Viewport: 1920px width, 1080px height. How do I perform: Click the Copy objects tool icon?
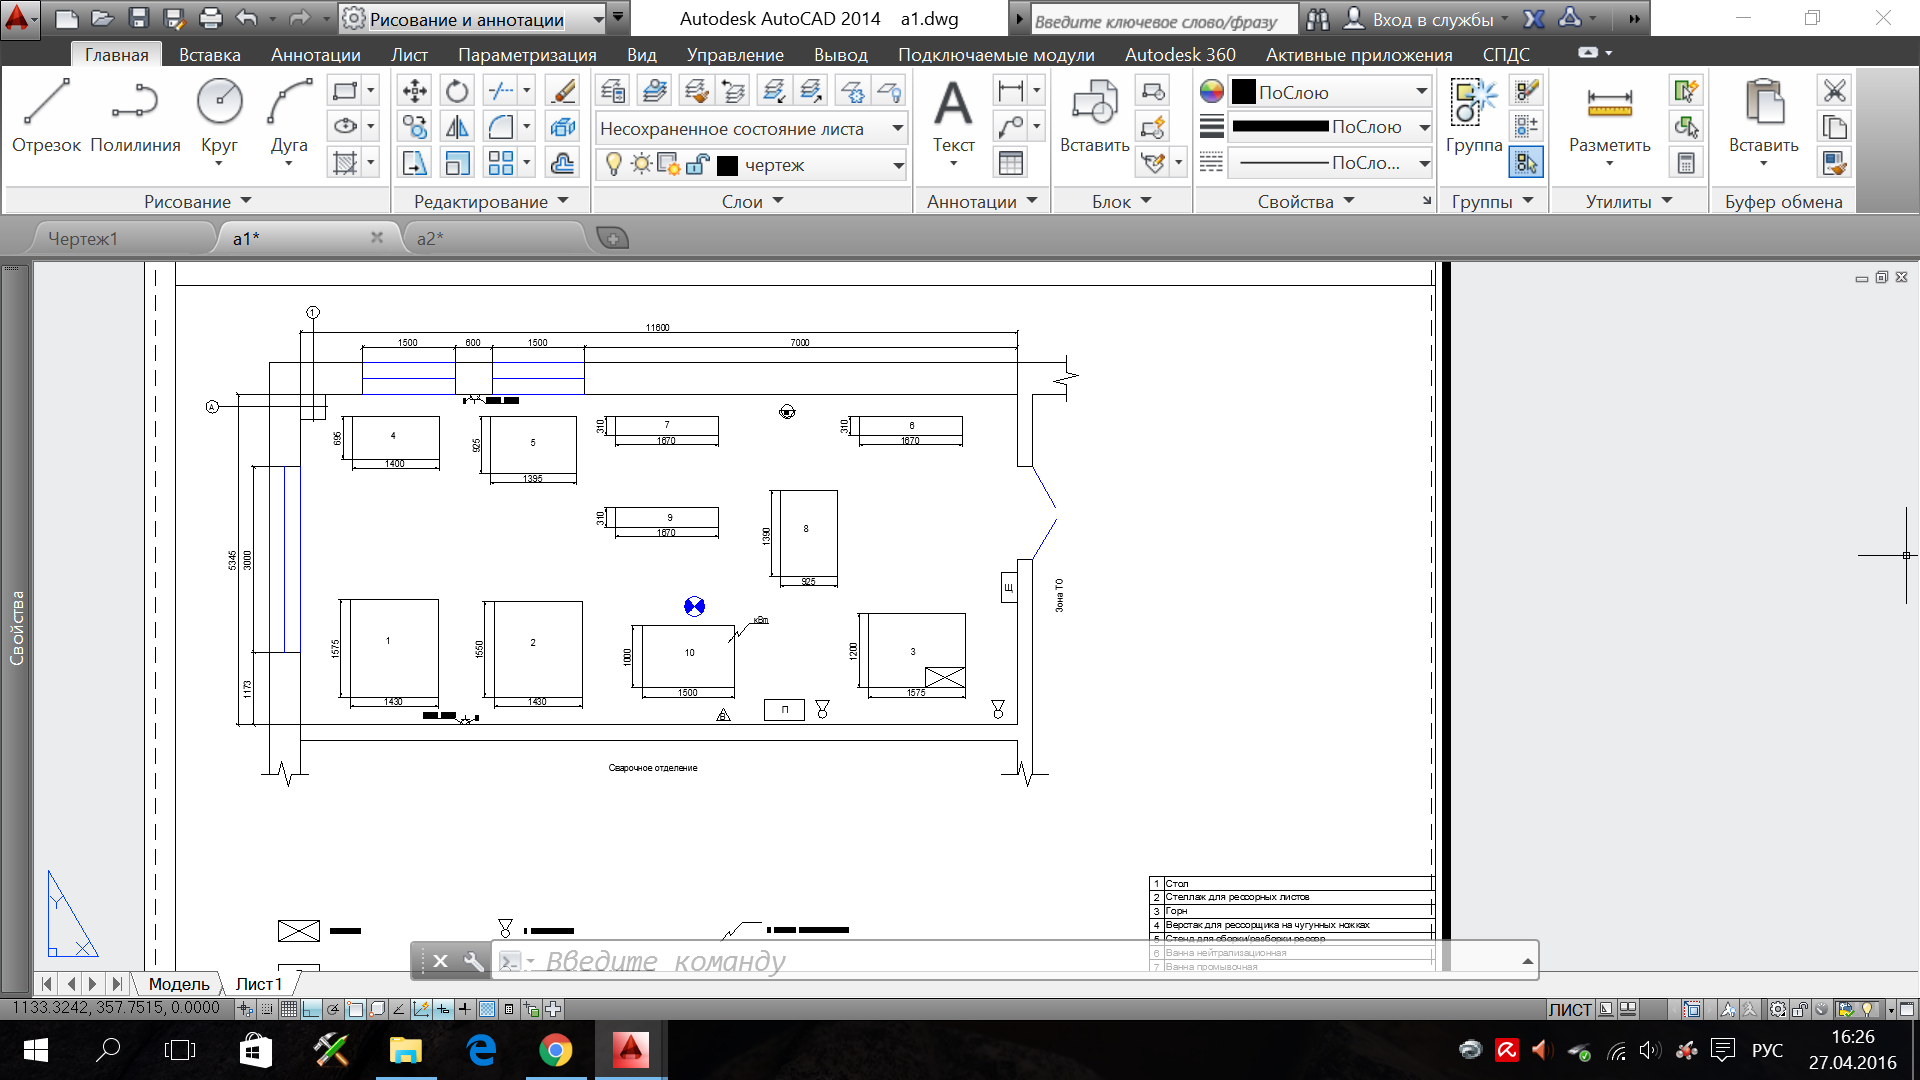pos(414,127)
